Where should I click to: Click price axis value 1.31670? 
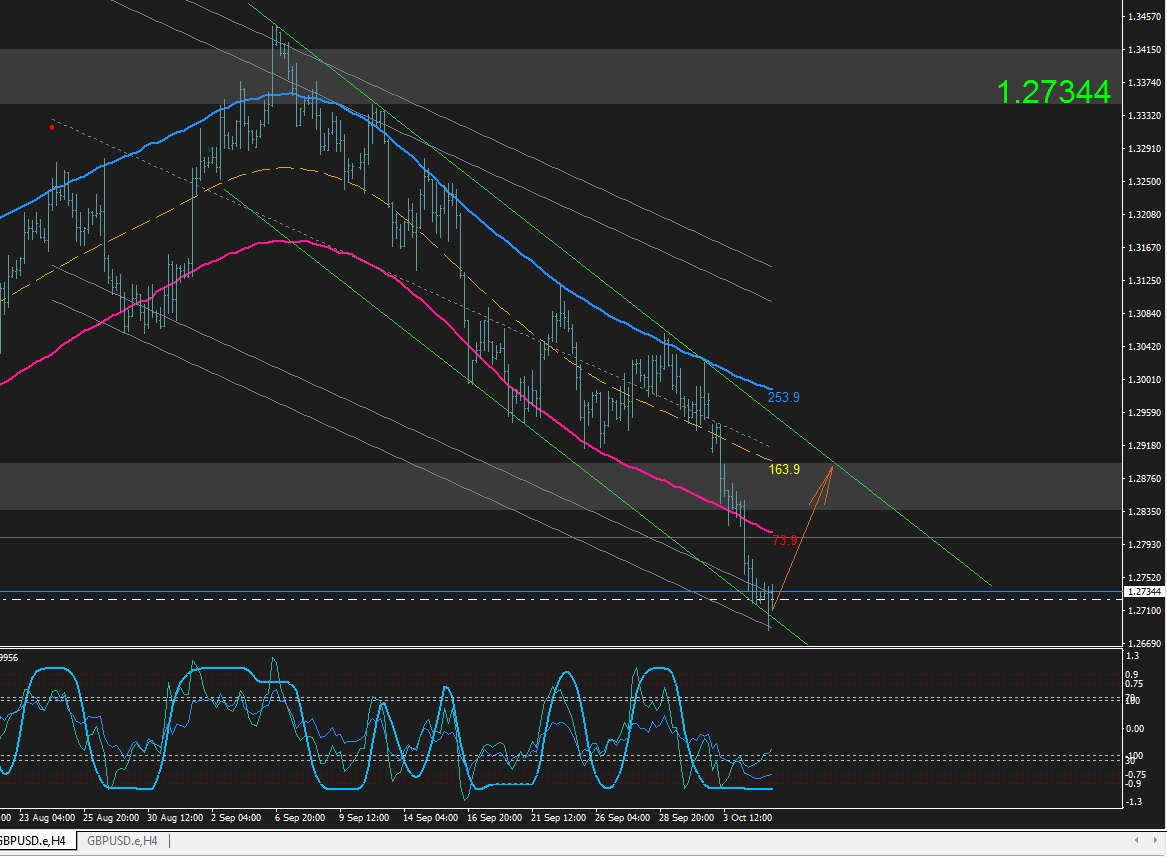pyautogui.click(x=1145, y=248)
